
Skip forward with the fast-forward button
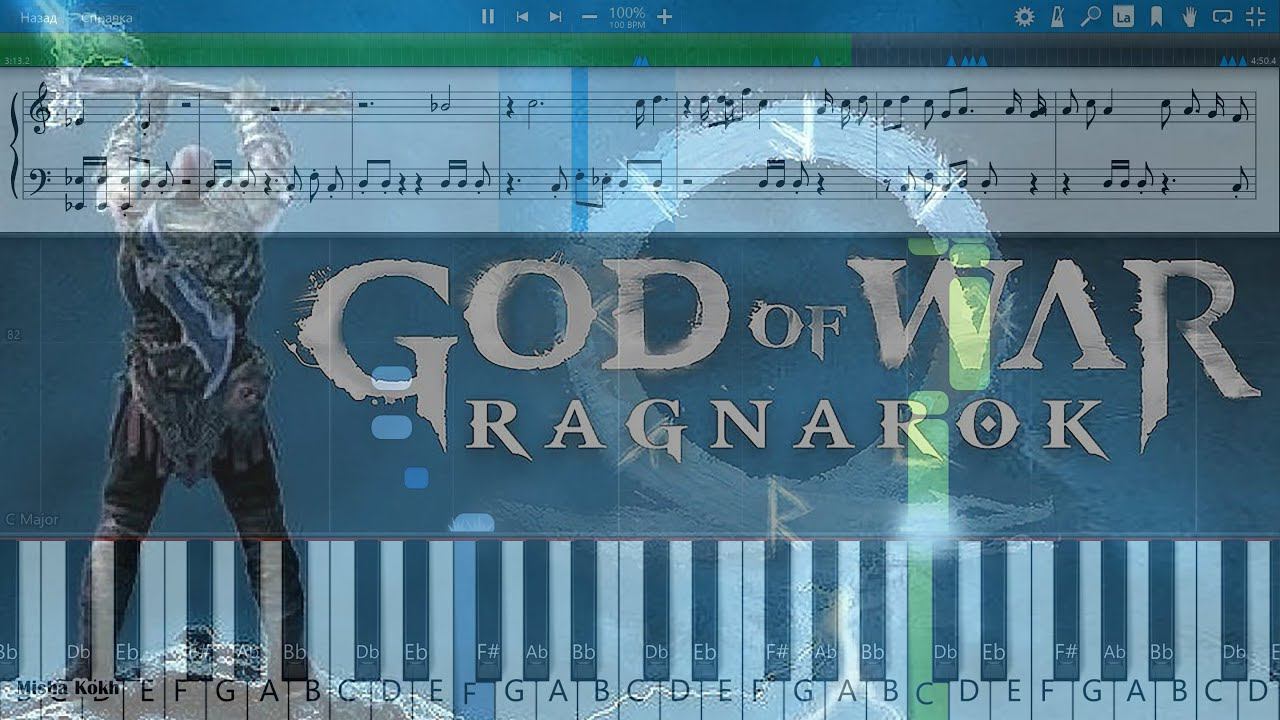555,16
